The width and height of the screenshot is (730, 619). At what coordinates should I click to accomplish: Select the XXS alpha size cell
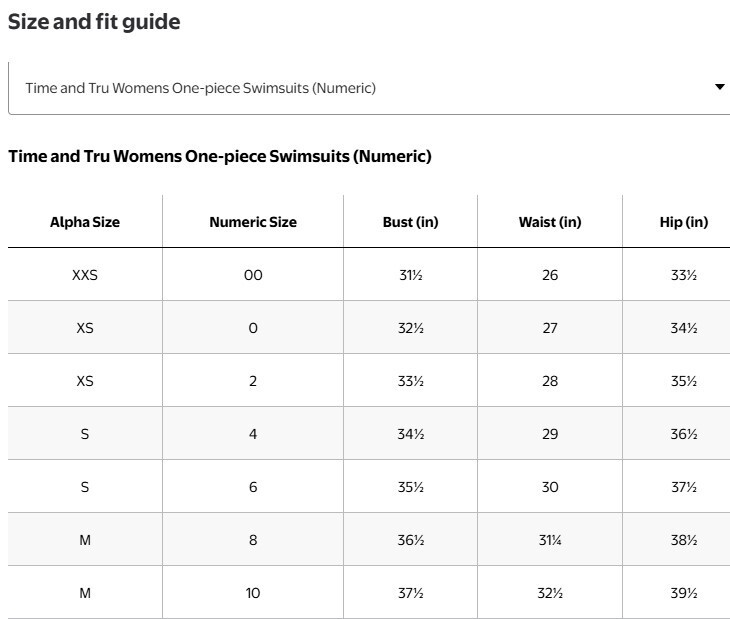pyautogui.click(x=85, y=275)
